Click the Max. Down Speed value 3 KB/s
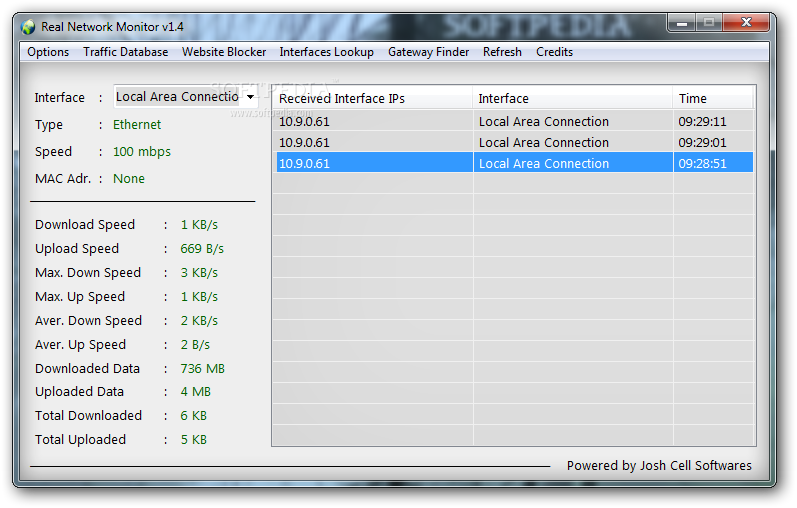Image resolution: width=797 pixels, height=508 pixels. tap(199, 273)
